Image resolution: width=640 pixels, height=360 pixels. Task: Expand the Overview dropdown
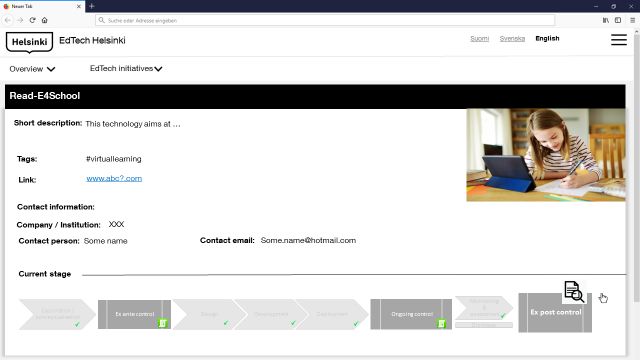32,69
